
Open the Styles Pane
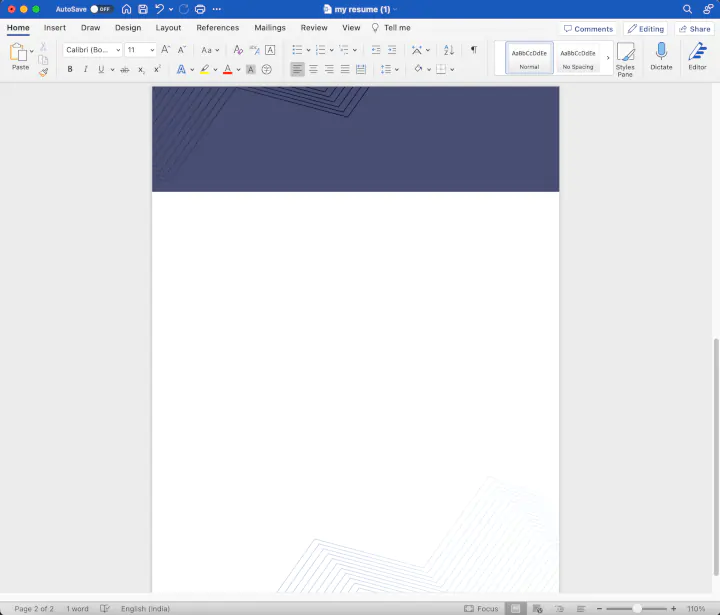pyautogui.click(x=625, y=59)
